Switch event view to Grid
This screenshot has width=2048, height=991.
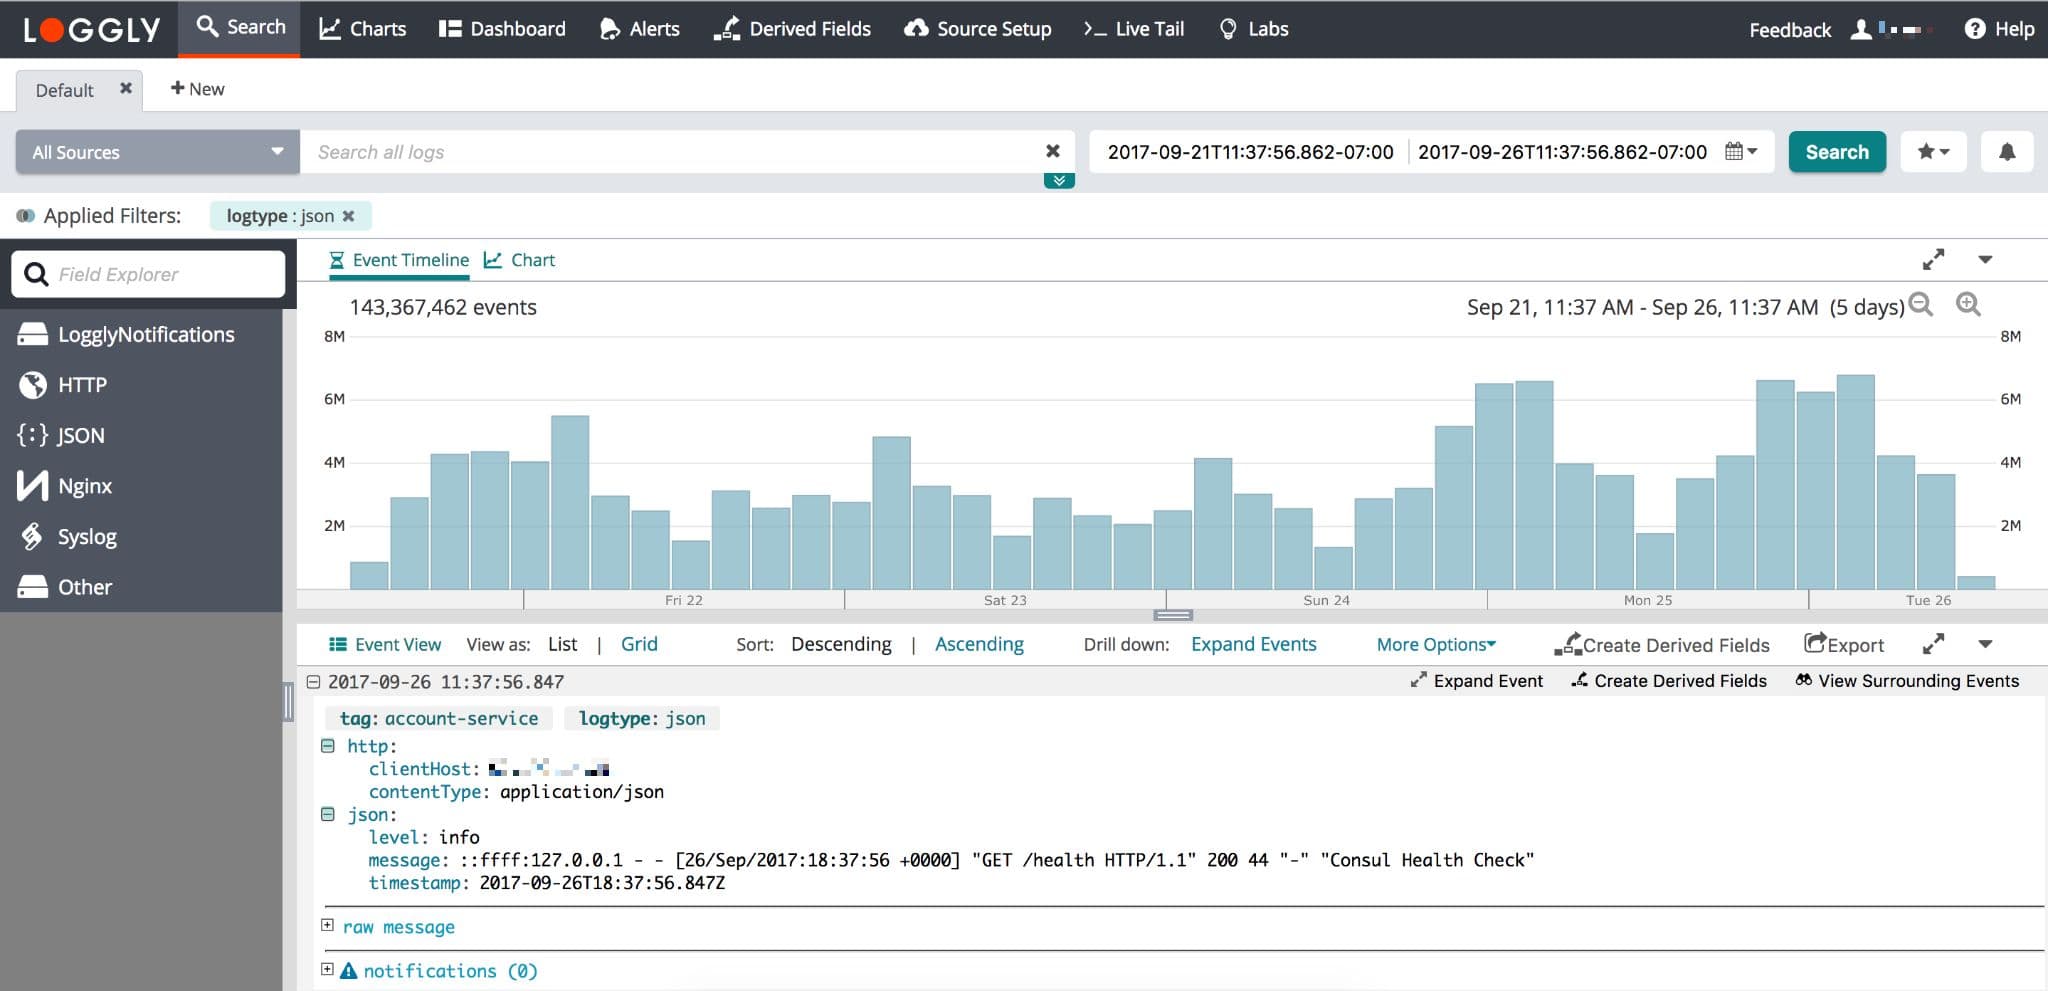[639, 645]
